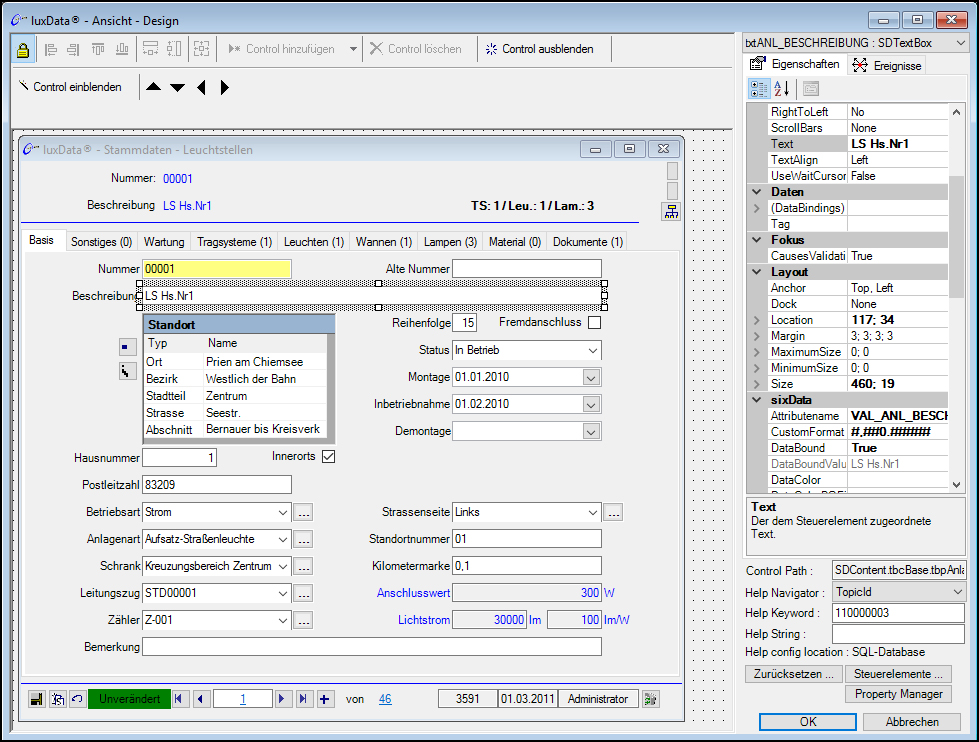Add new record with plus icon
Screen dimensions: 979x742
[325, 699]
